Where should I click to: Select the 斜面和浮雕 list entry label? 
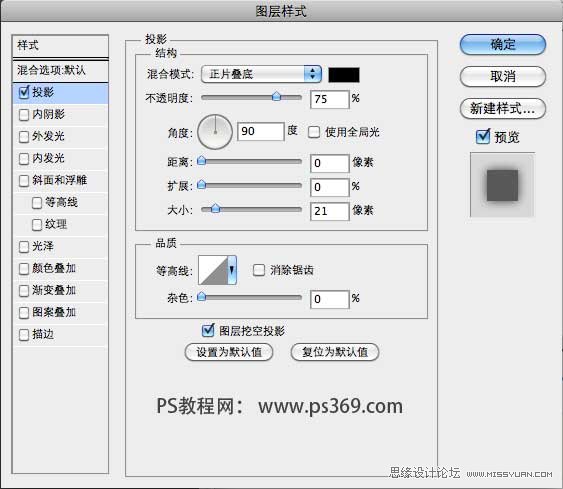tap(60, 180)
